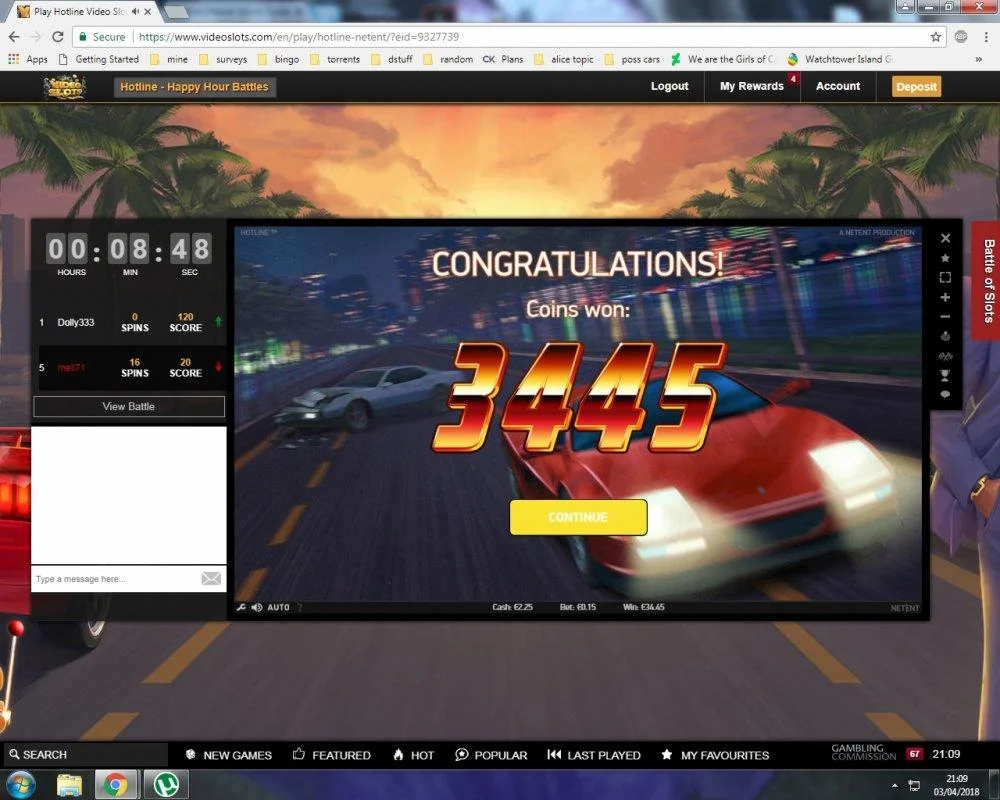Open MY FAVOURITES games

pyautogui.click(x=715, y=755)
